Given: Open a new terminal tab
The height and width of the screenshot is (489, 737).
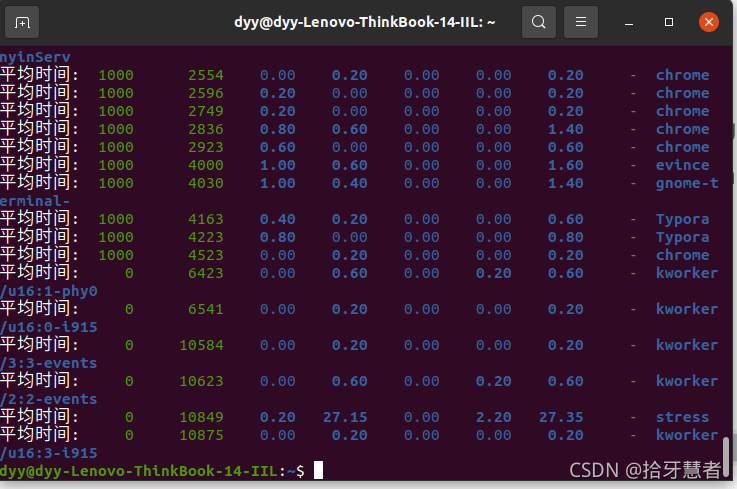Looking at the screenshot, I should (x=22, y=22).
